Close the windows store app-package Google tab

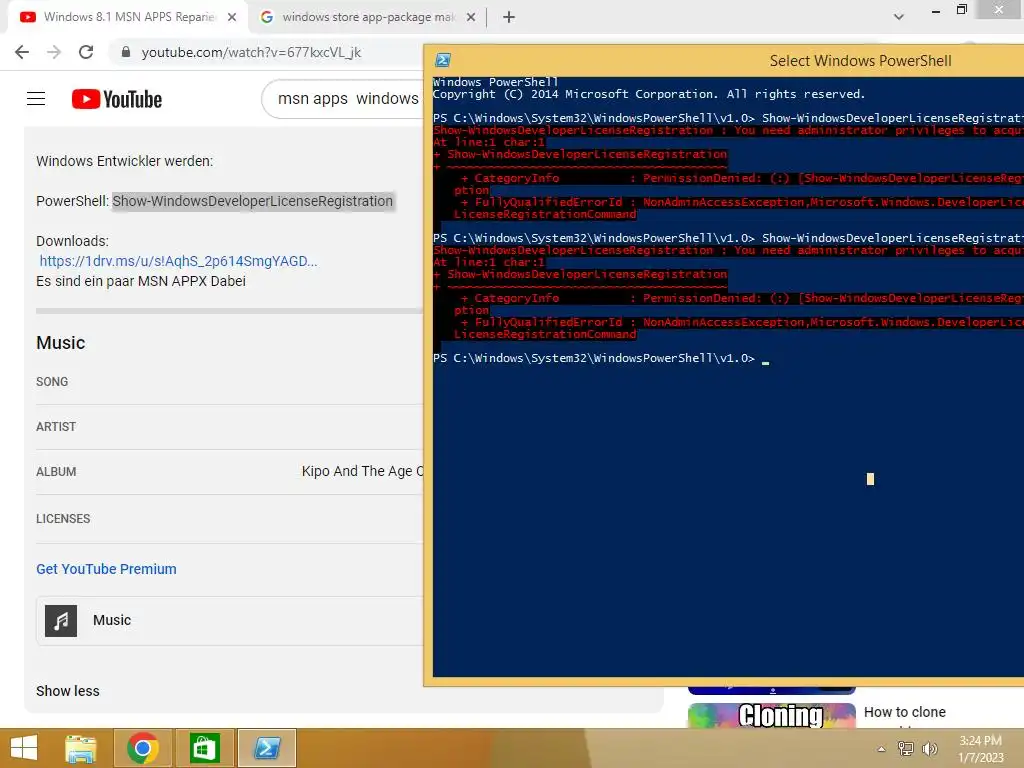tap(471, 18)
